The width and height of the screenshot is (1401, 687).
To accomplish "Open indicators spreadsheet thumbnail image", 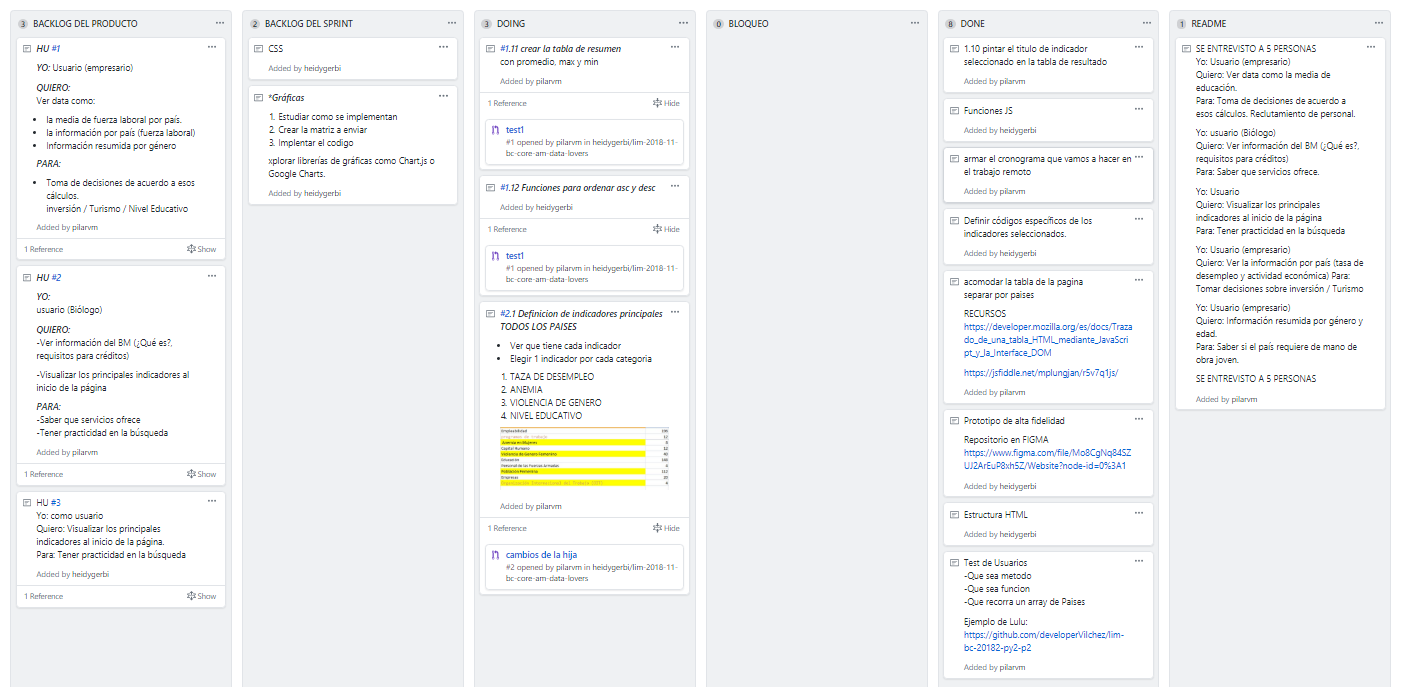I will point(585,456).
